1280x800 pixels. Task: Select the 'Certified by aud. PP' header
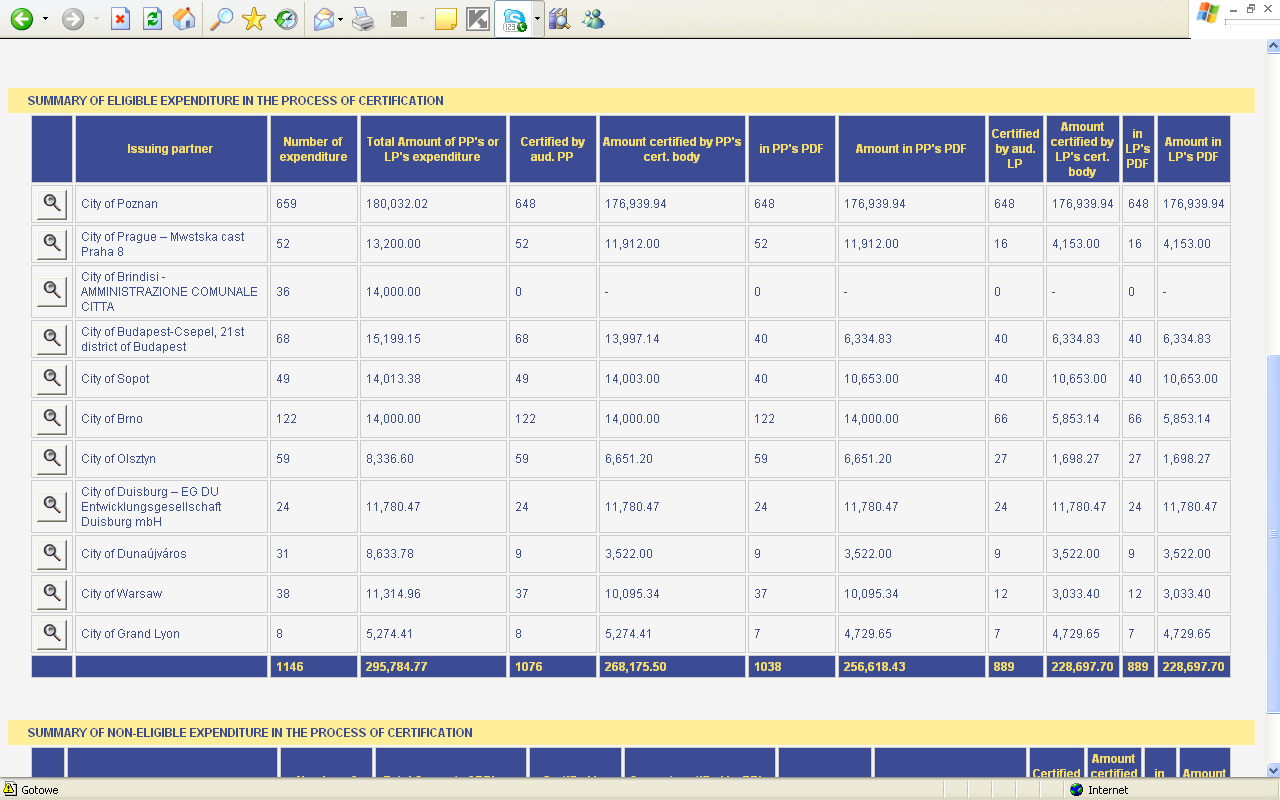552,149
